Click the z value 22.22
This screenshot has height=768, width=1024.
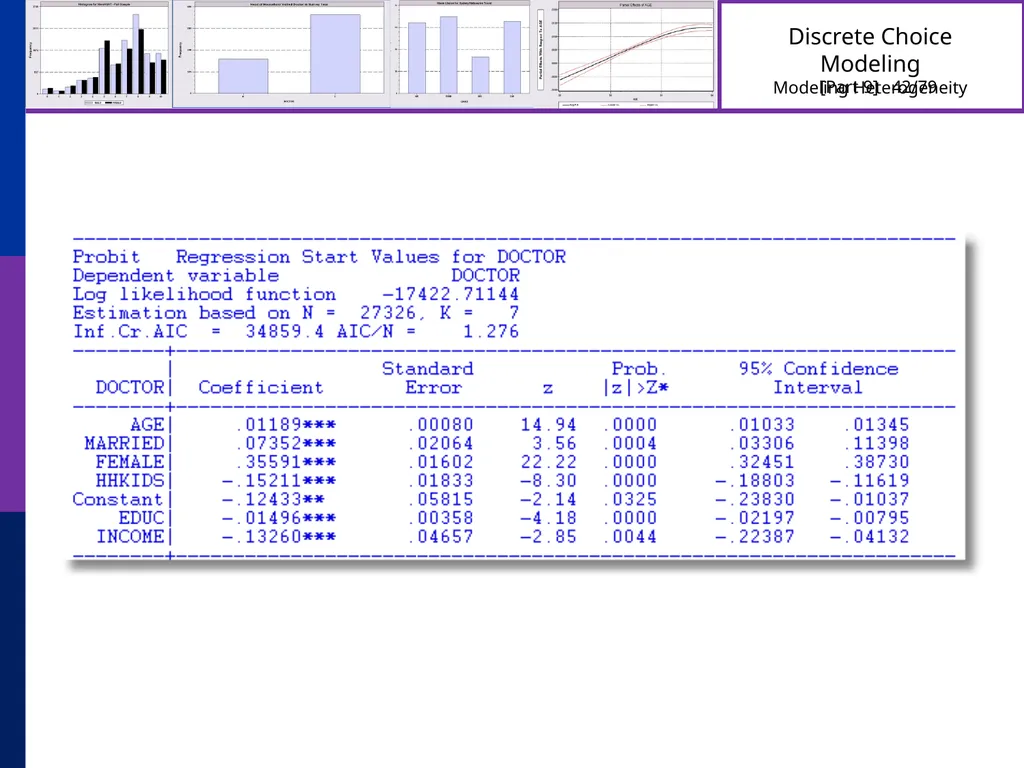pos(549,462)
